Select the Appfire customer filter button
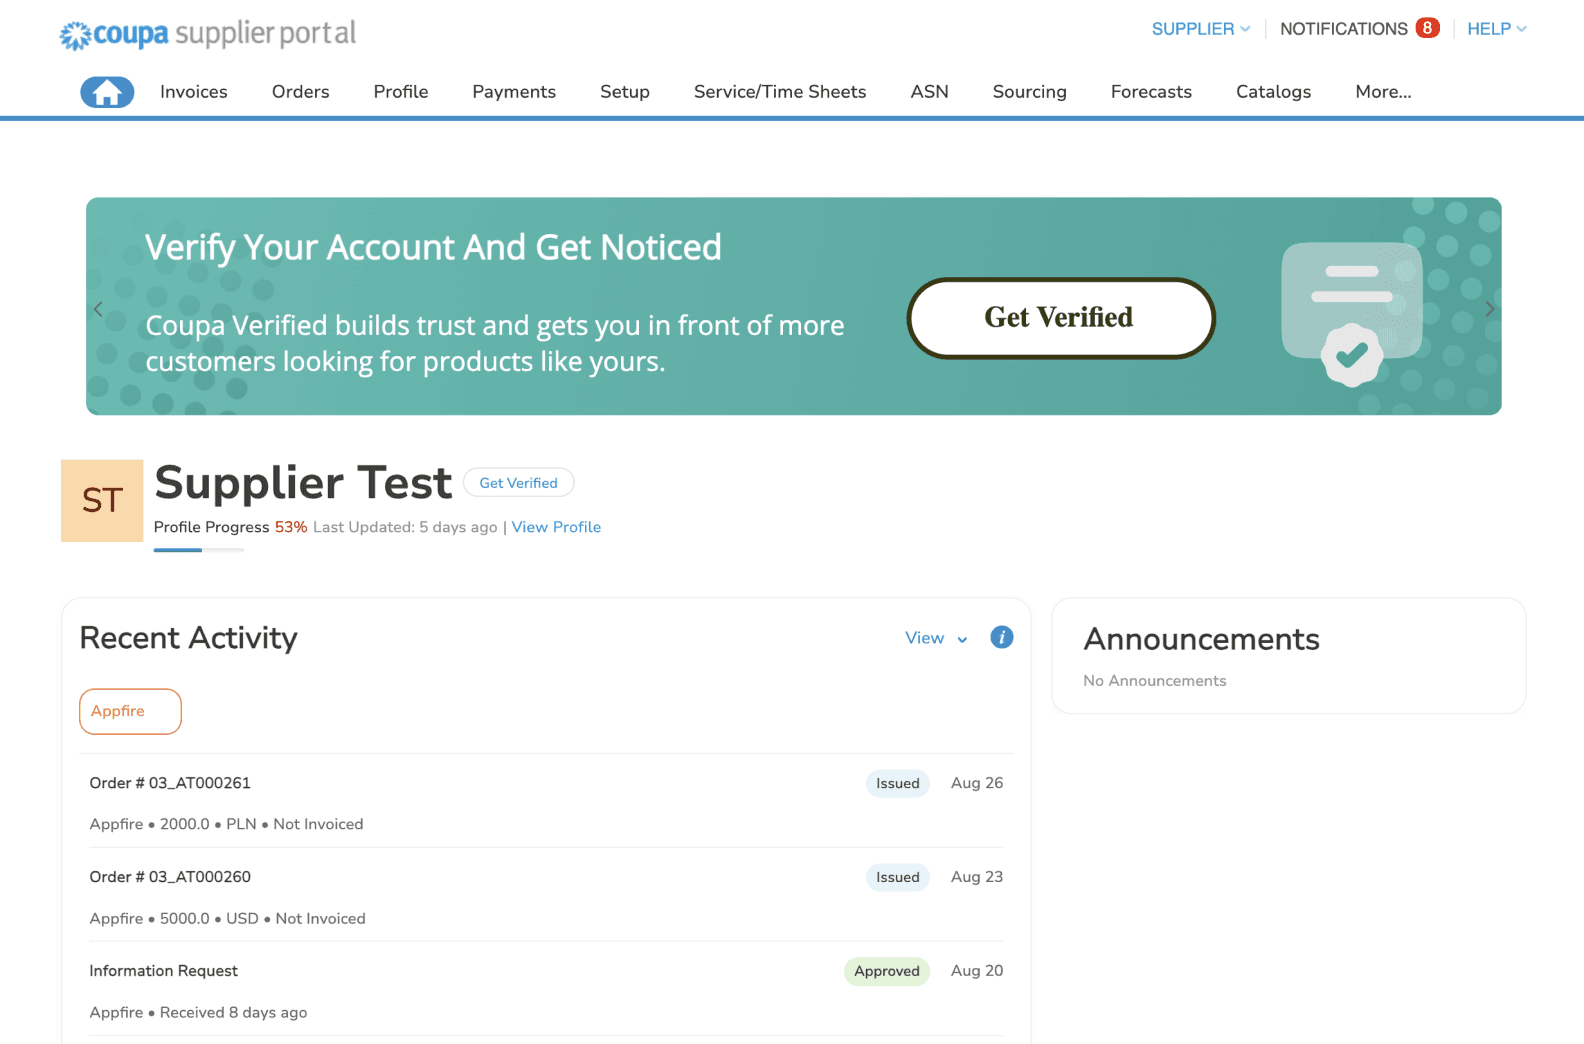 tap(130, 711)
